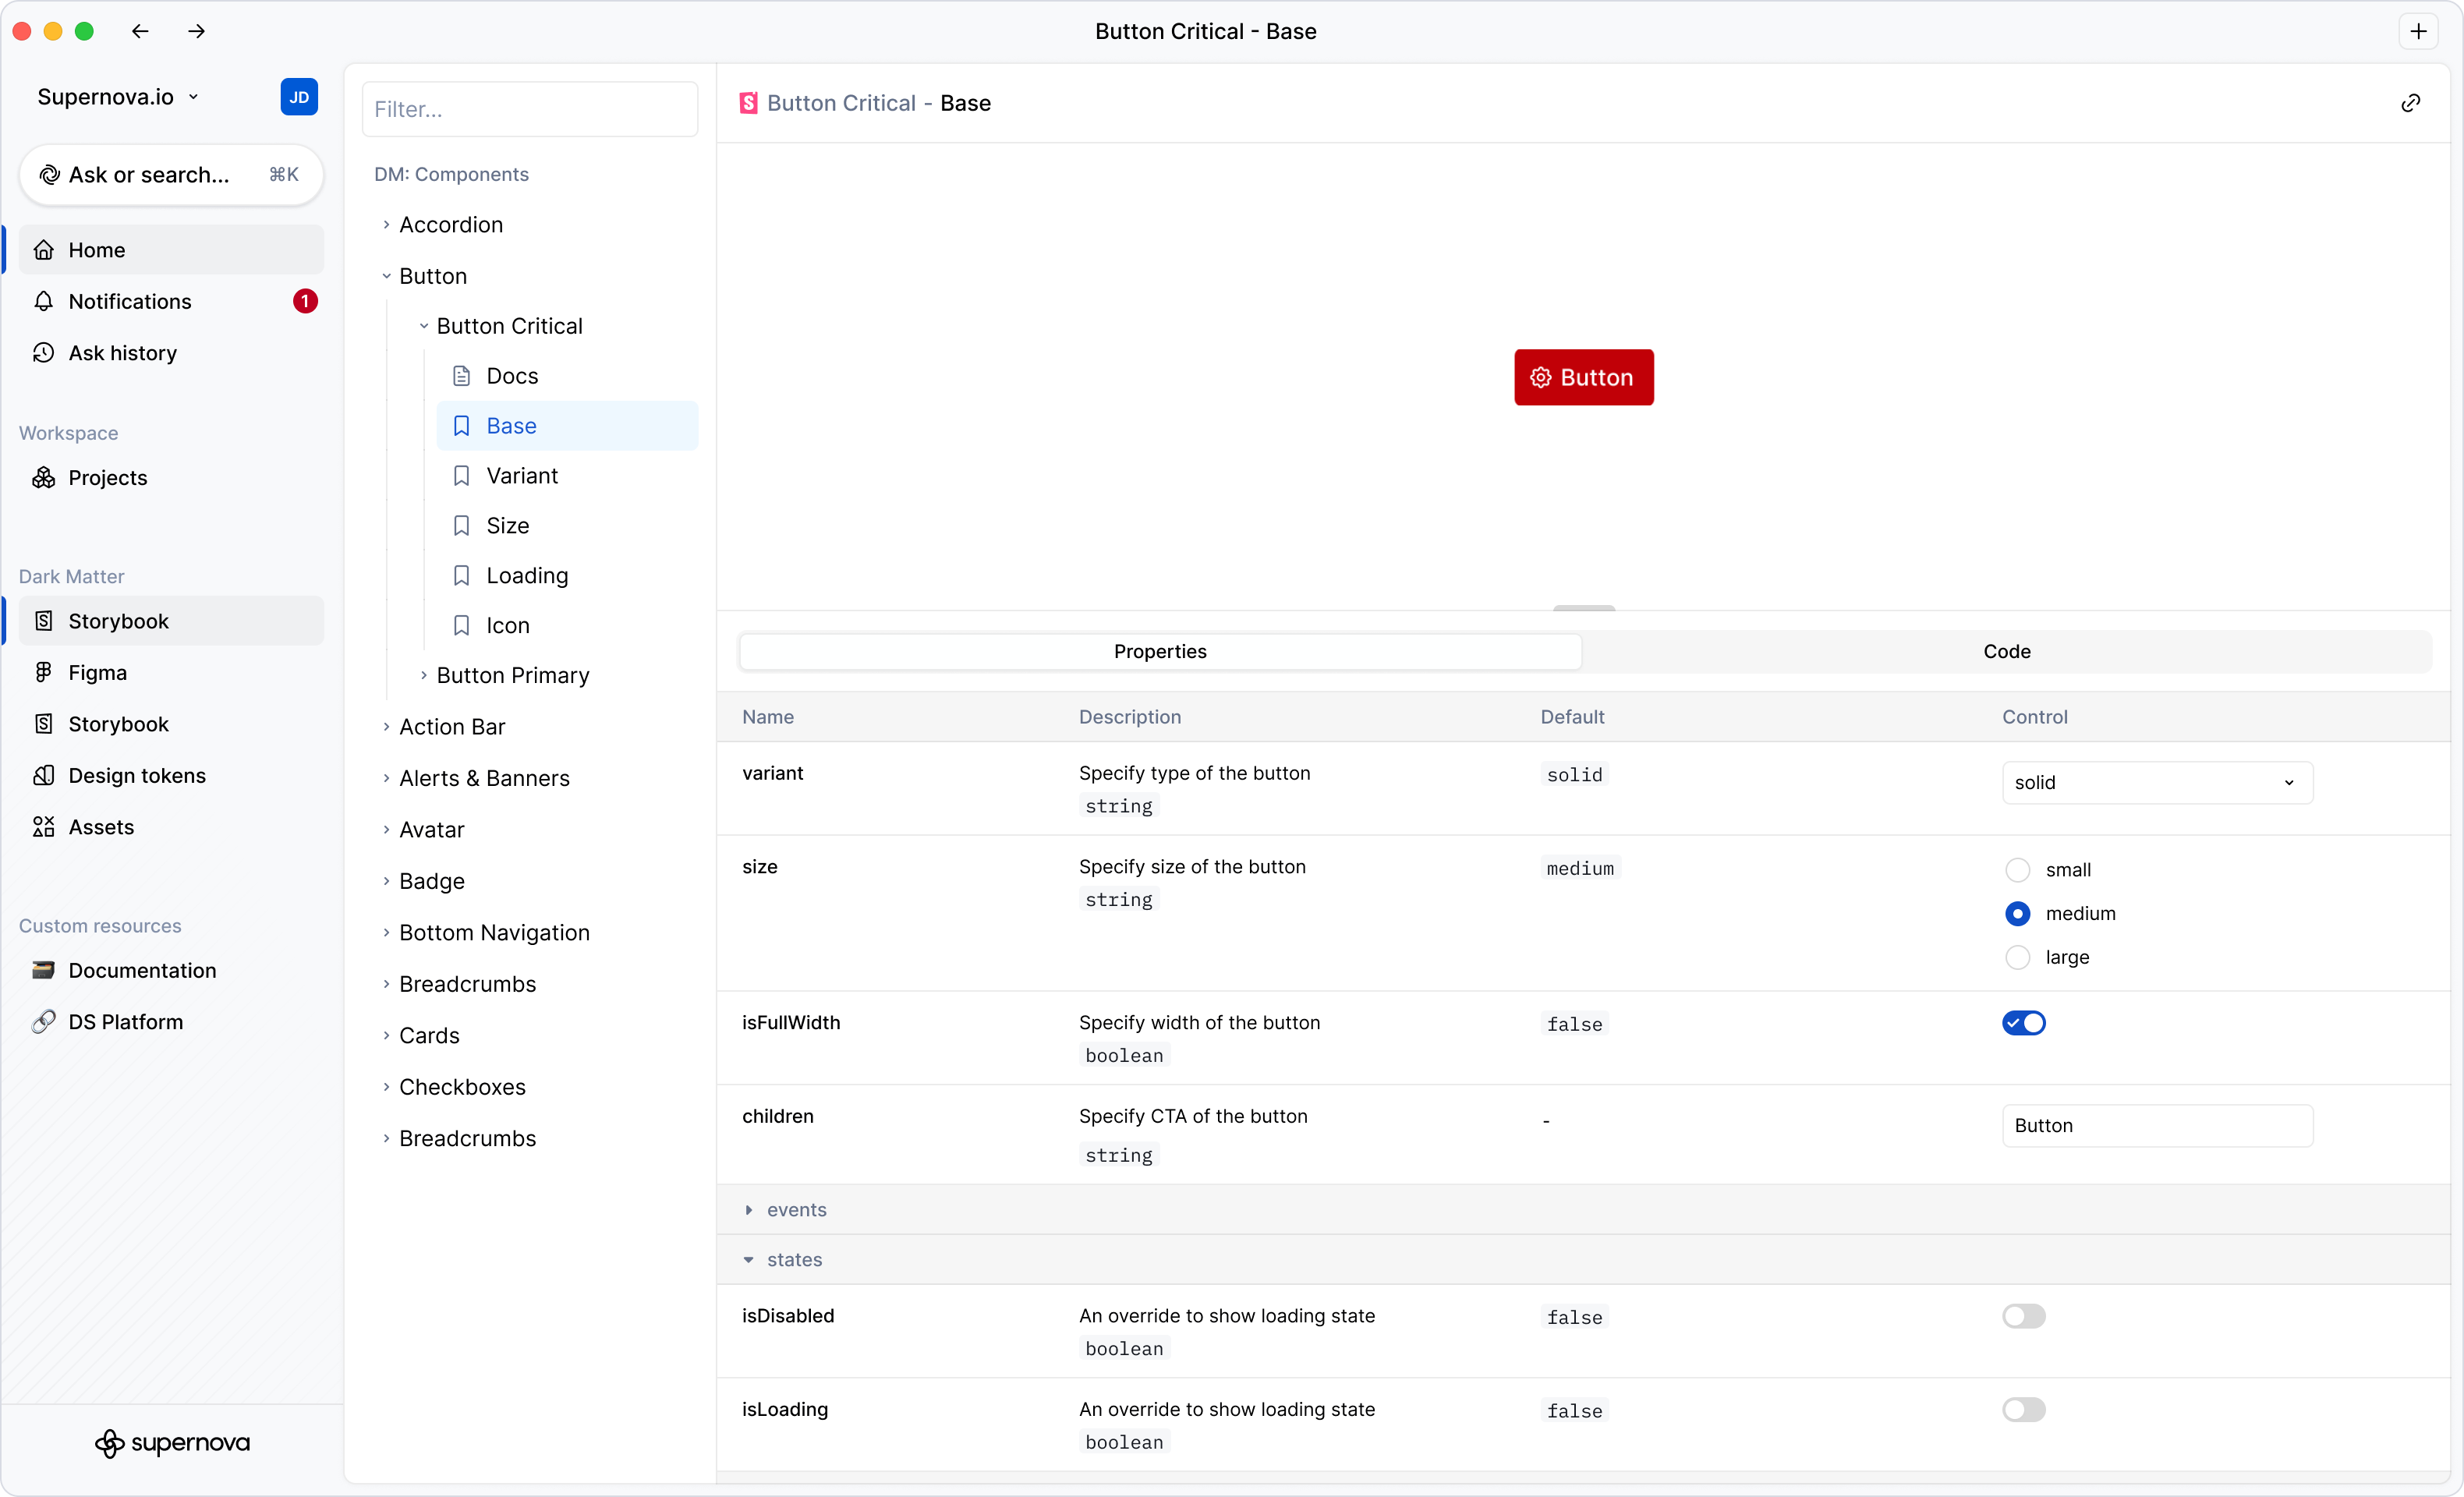The image size is (2464, 1497).
Task: Switch to the Code tab
Action: point(2006,651)
